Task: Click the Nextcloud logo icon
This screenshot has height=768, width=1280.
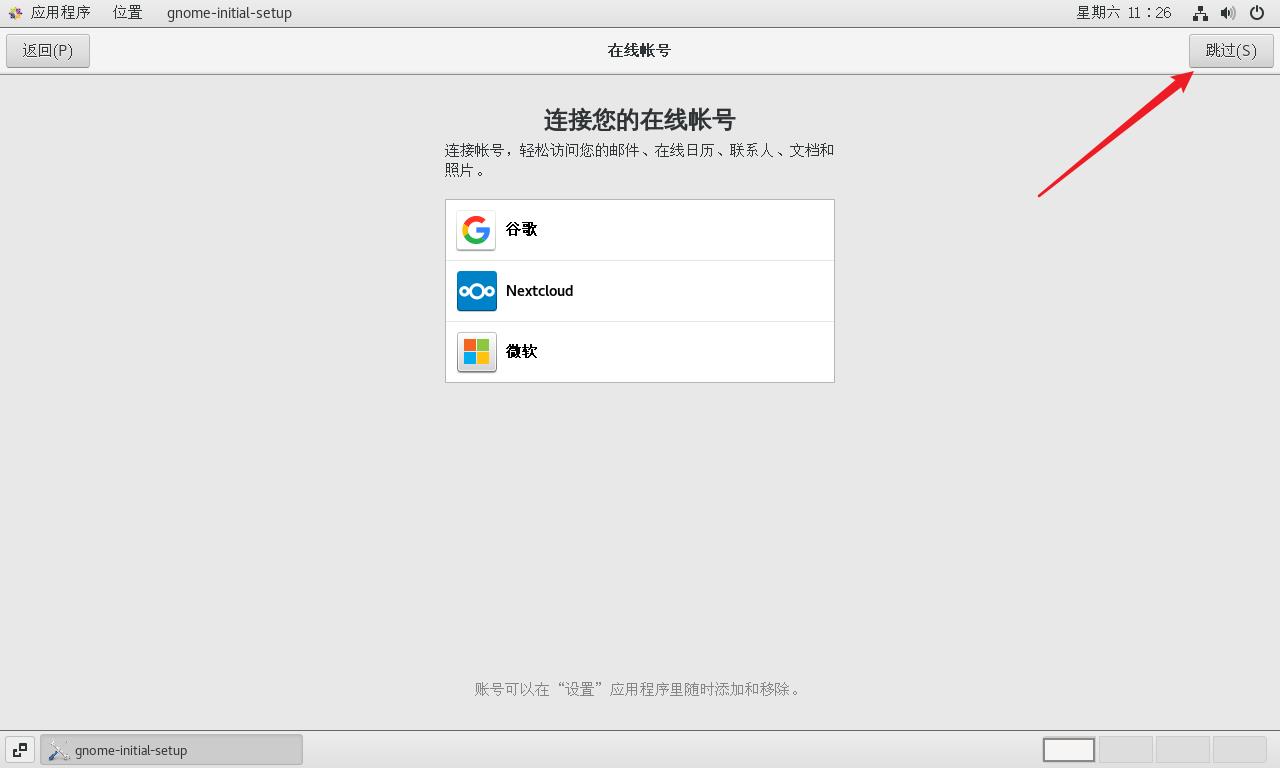Action: pyautogui.click(x=476, y=291)
